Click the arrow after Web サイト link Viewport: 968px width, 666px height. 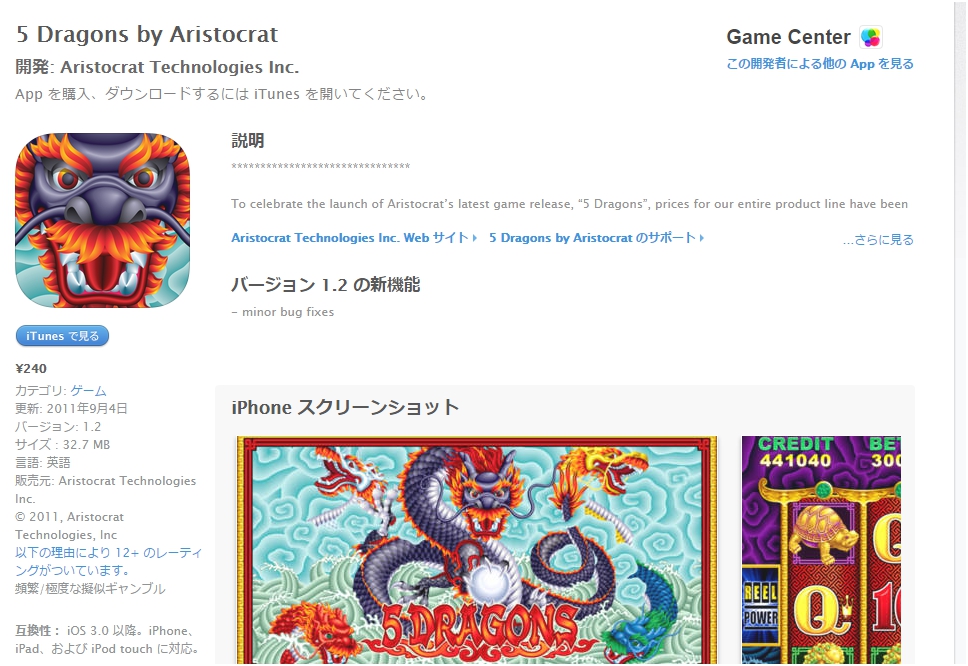[x=474, y=238]
